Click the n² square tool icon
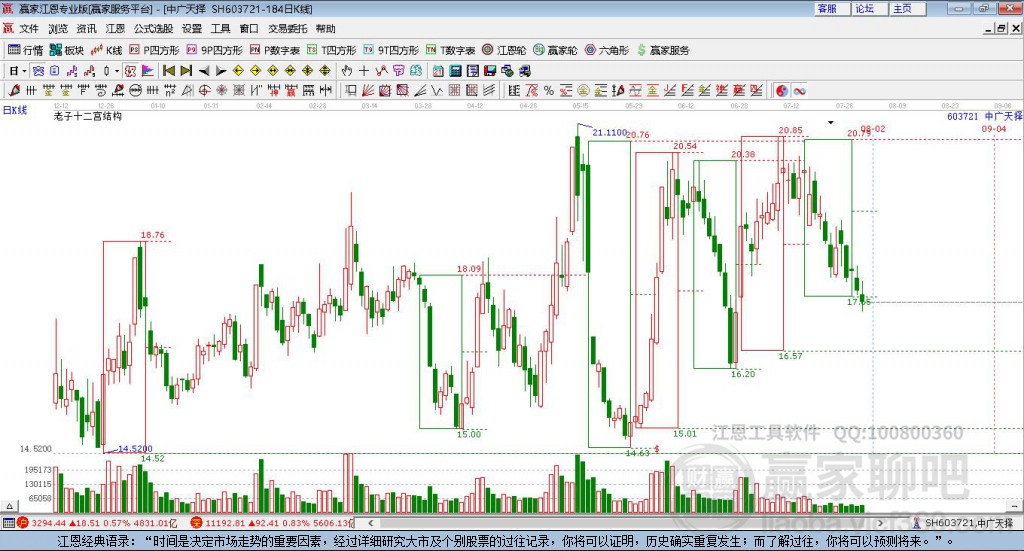This screenshot has width=1024, height=551. pos(170,91)
